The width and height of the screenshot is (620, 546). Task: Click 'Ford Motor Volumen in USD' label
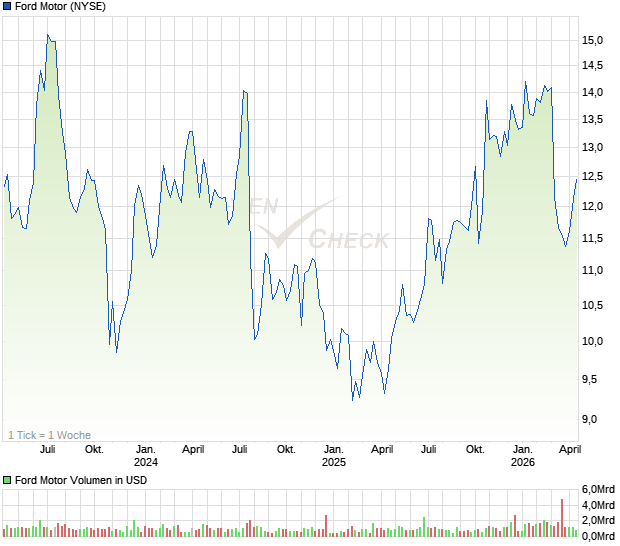click(x=81, y=480)
